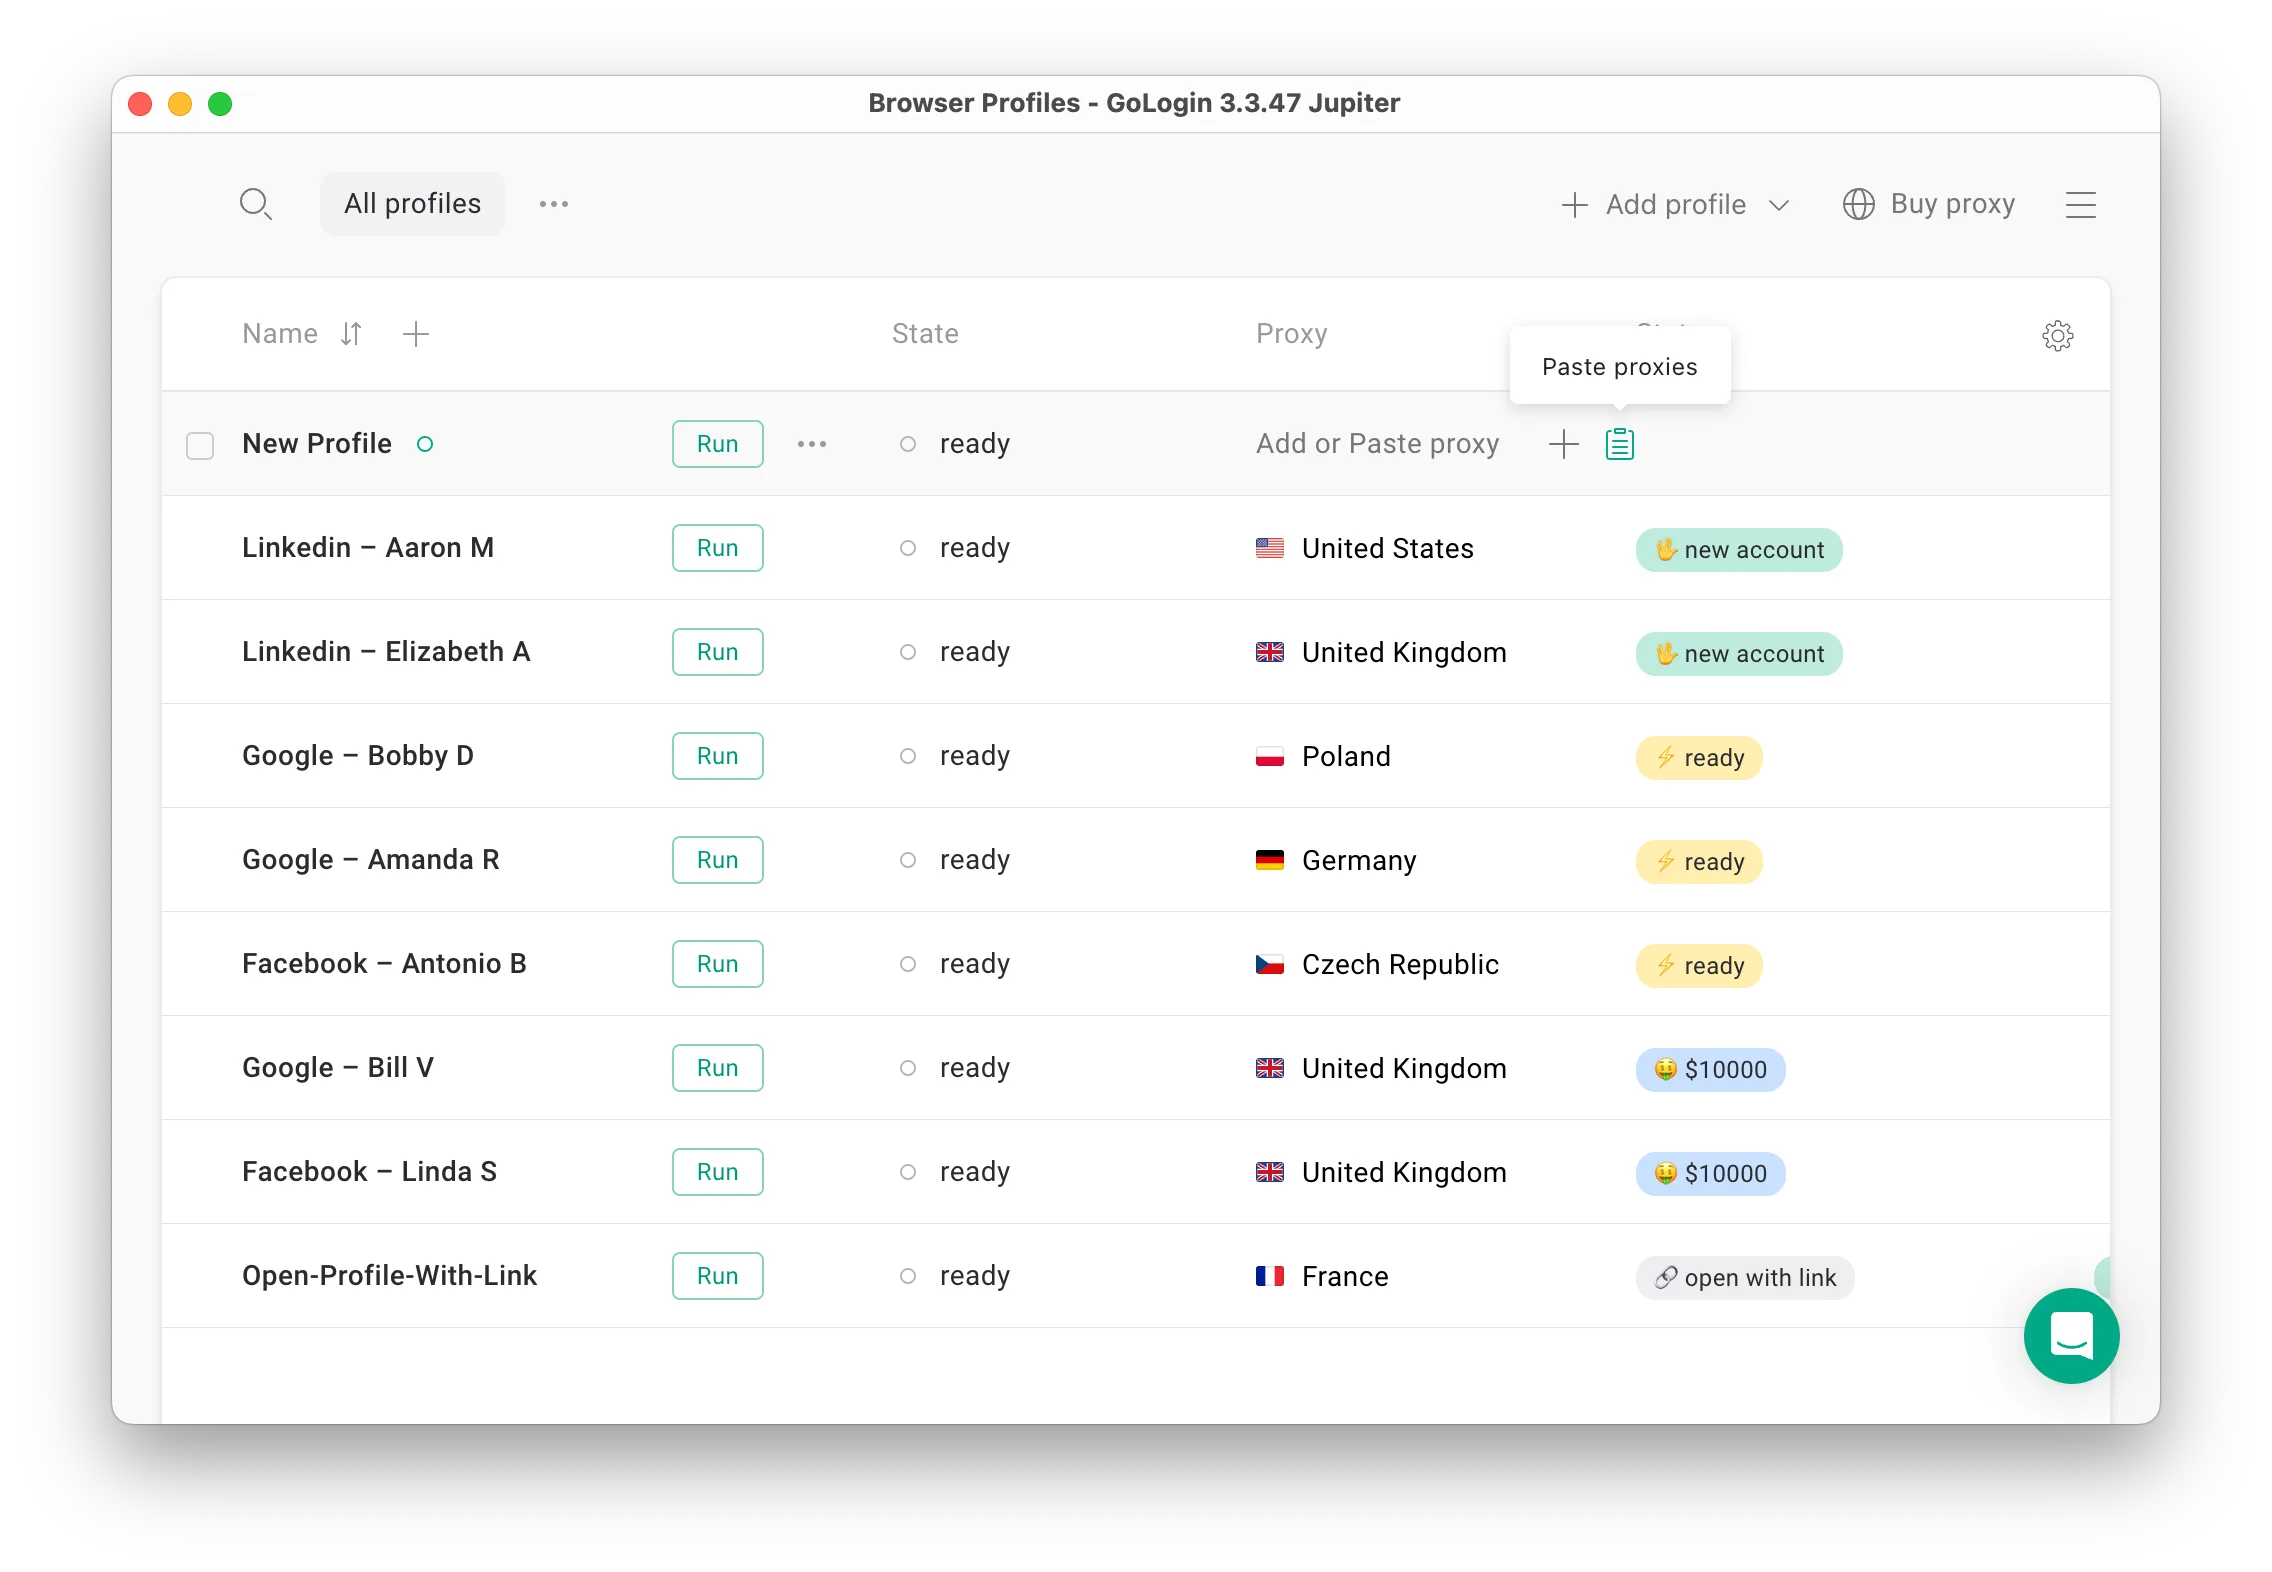Click the State column header
This screenshot has width=2272, height=1572.
[925, 334]
